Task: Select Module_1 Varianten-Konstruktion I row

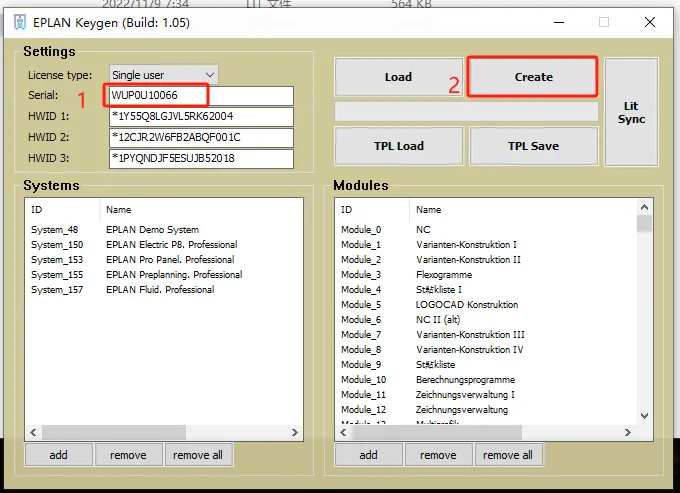Action: coord(486,245)
